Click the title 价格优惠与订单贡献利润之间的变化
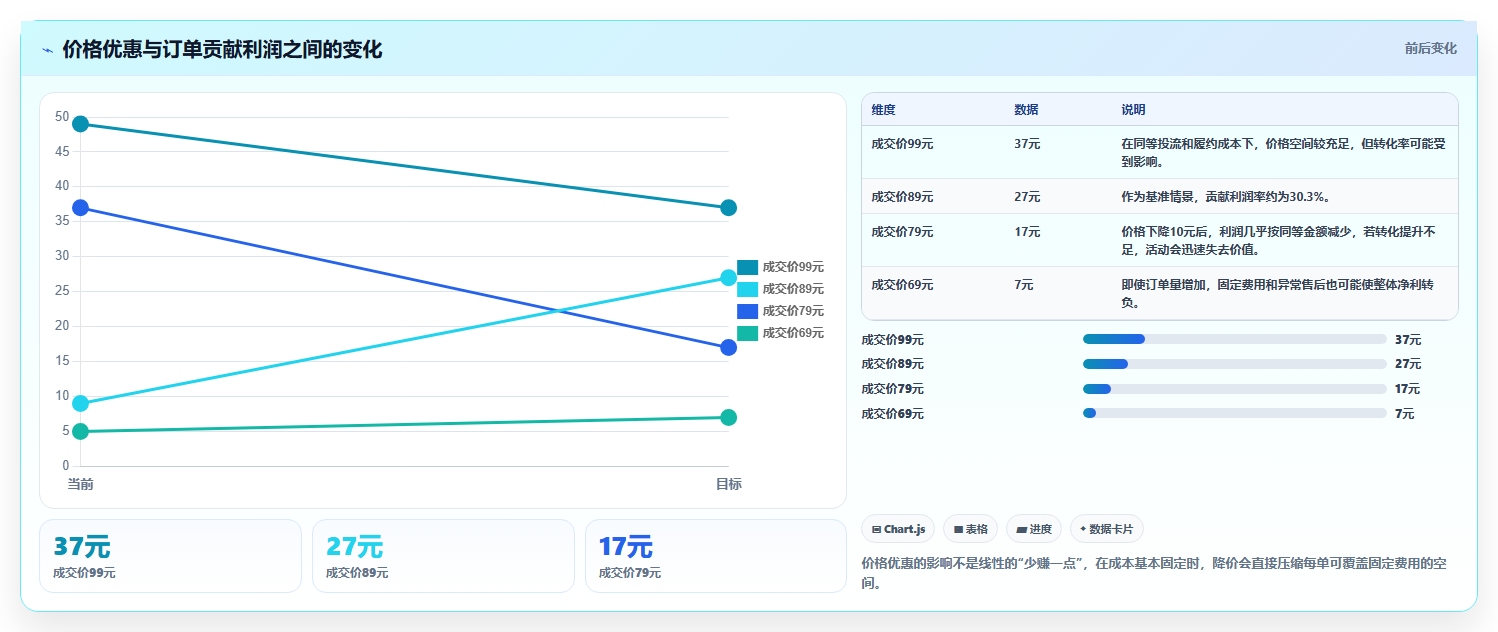 222,50
